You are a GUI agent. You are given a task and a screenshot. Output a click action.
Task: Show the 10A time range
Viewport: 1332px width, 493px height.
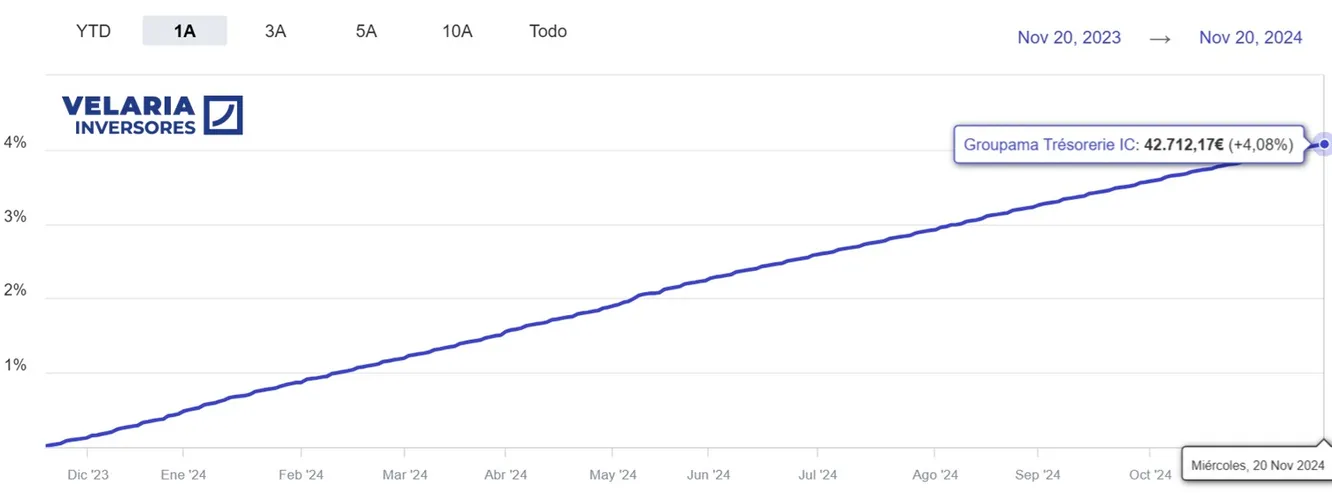pos(457,31)
